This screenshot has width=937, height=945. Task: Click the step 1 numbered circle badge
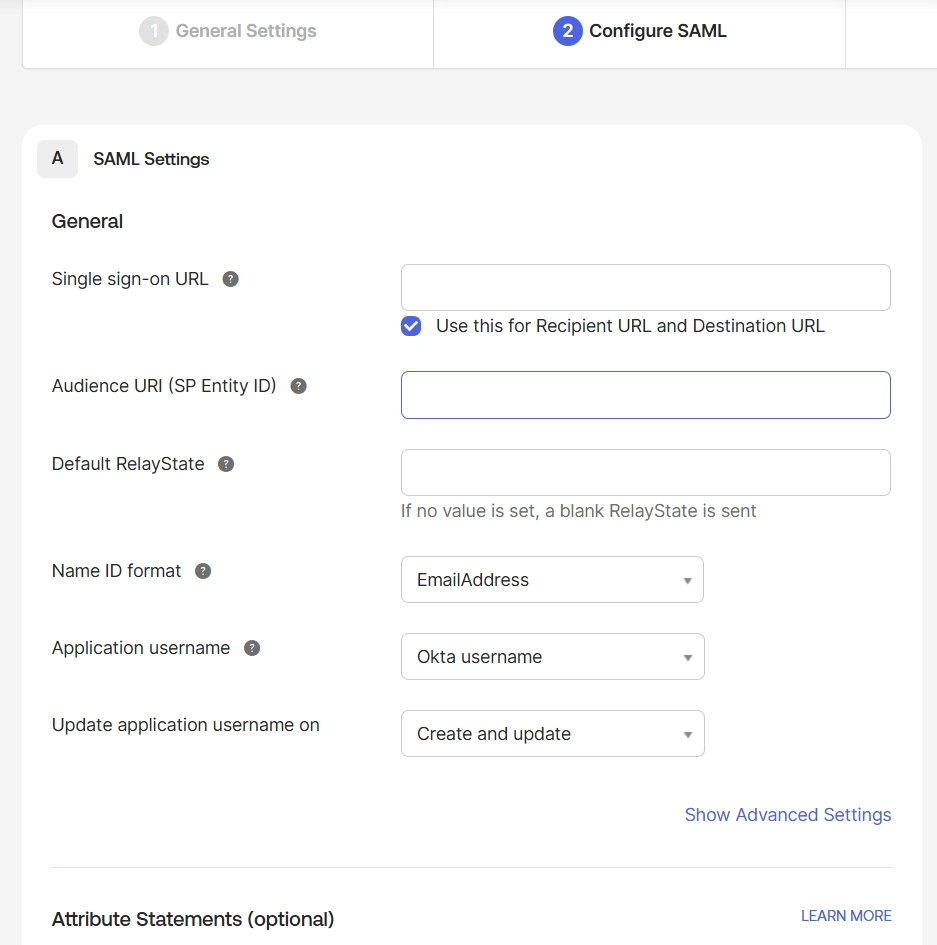(154, 31)
